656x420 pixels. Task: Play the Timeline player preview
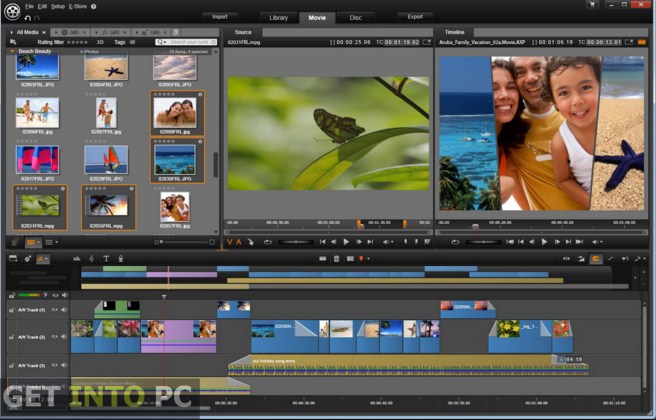(544, 242)
